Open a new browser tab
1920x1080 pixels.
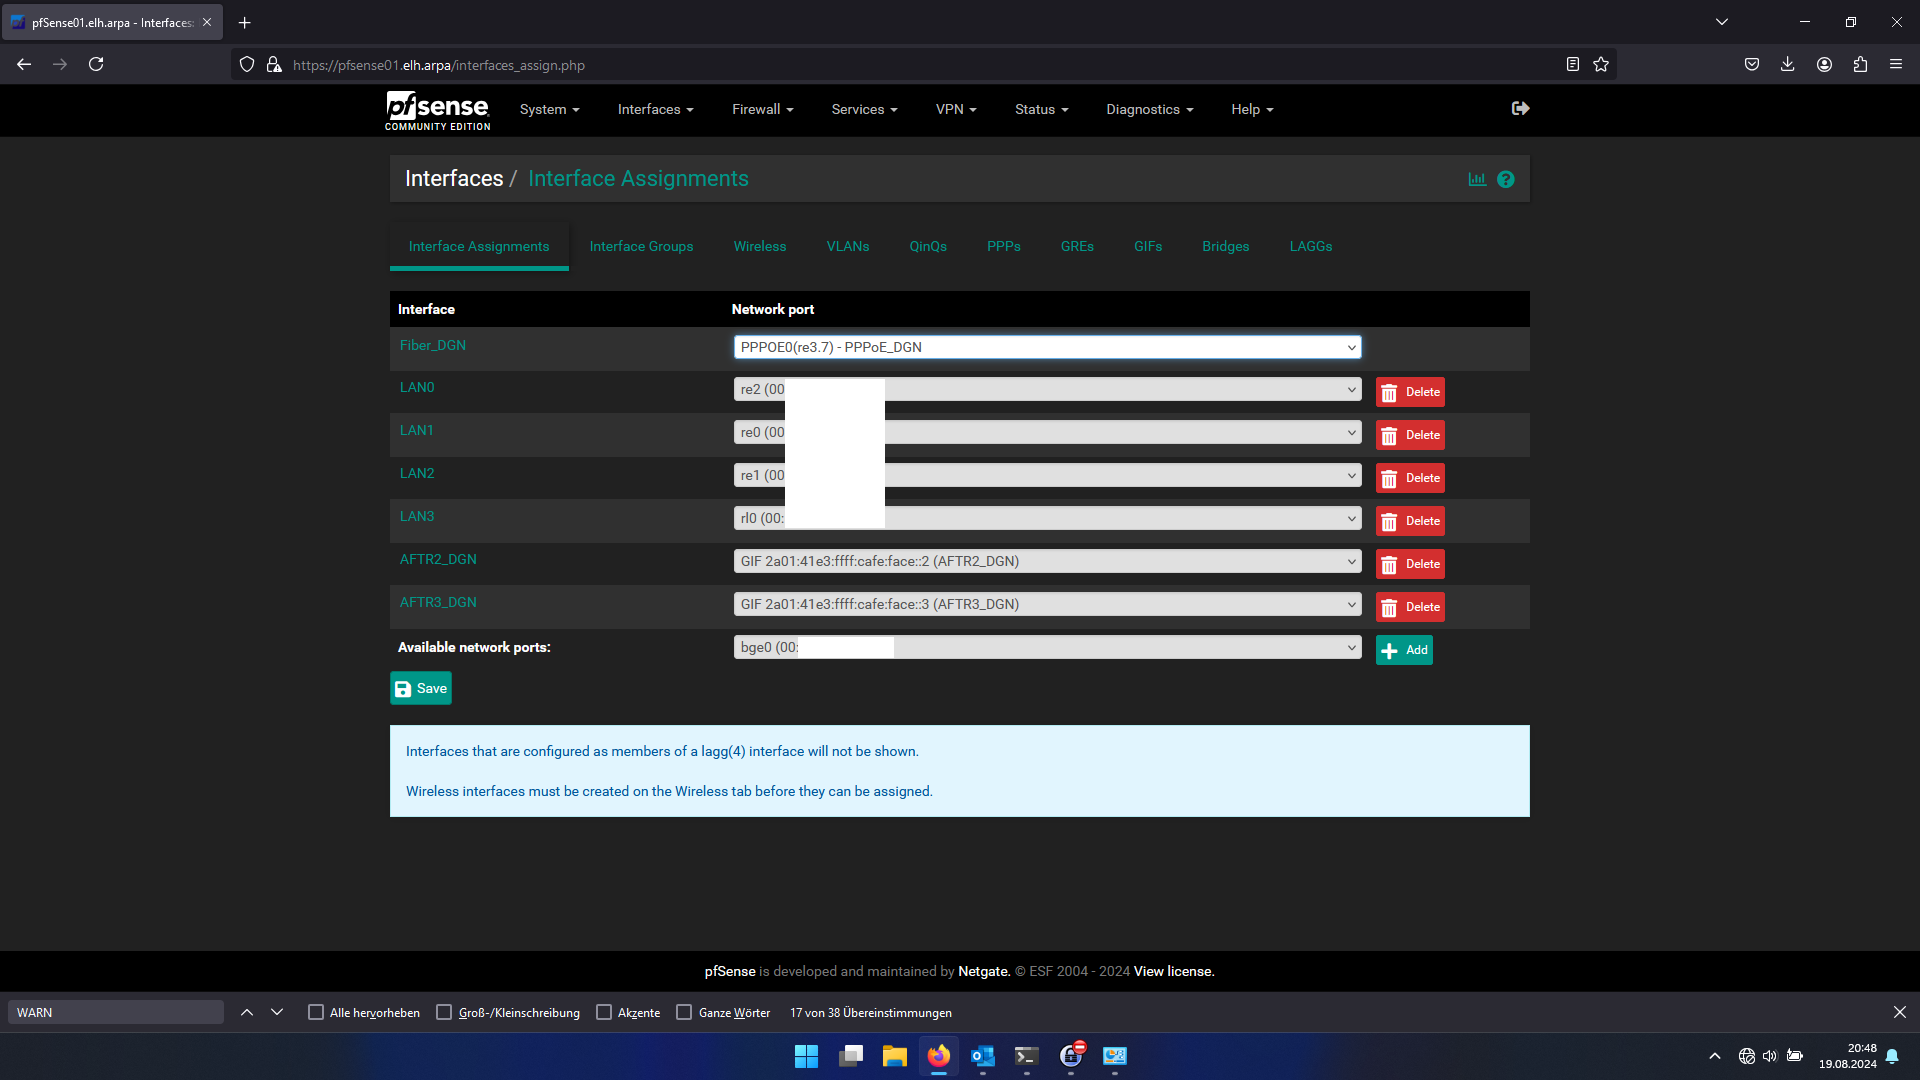point(244,22)
